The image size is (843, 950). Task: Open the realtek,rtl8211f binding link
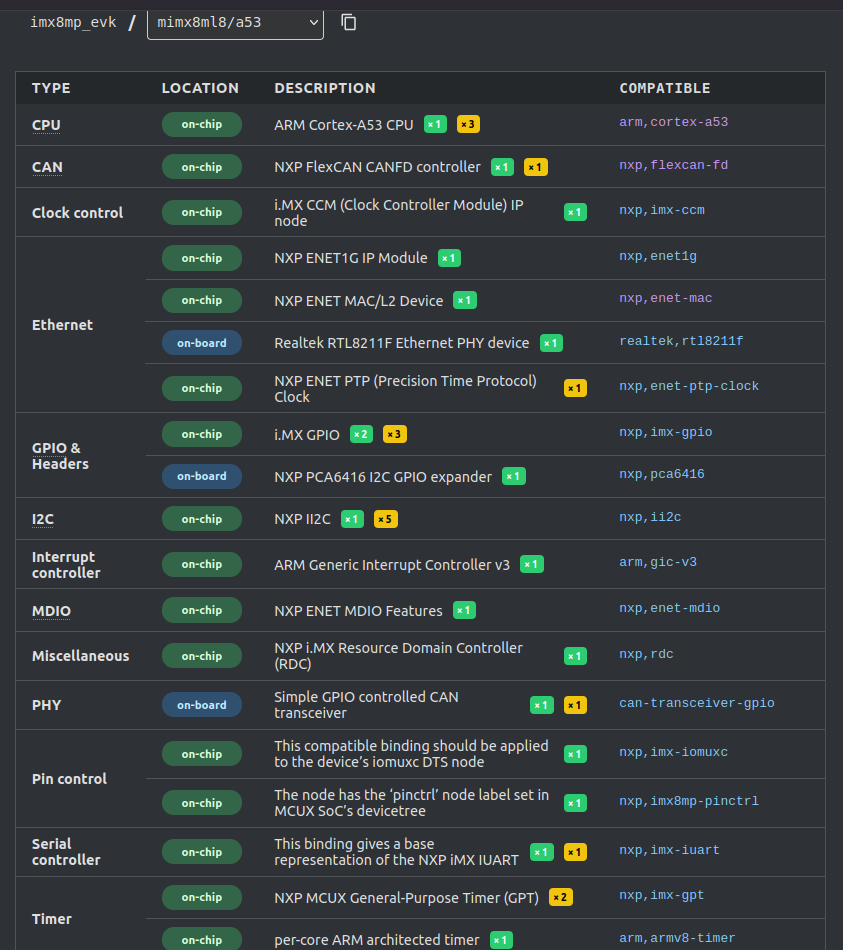click(681, 341)
